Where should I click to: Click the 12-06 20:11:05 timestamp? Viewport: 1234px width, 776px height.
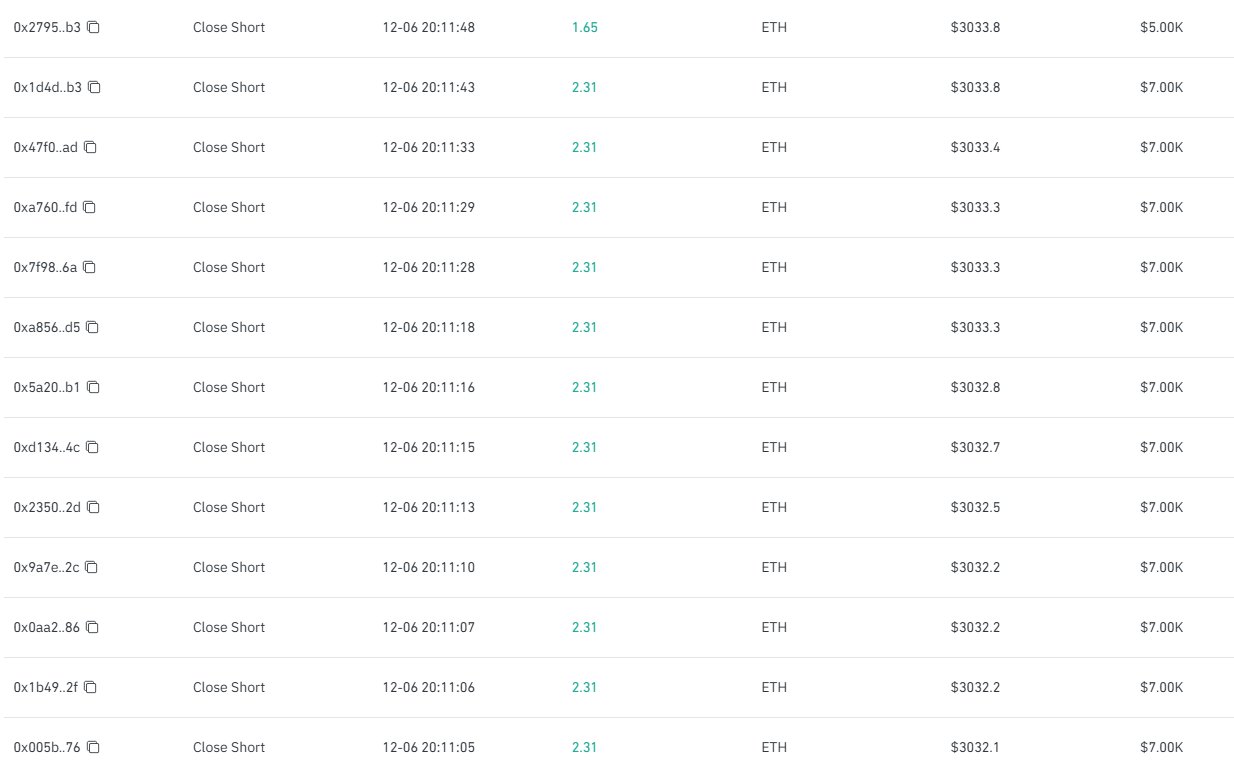(x=428, y=747)
